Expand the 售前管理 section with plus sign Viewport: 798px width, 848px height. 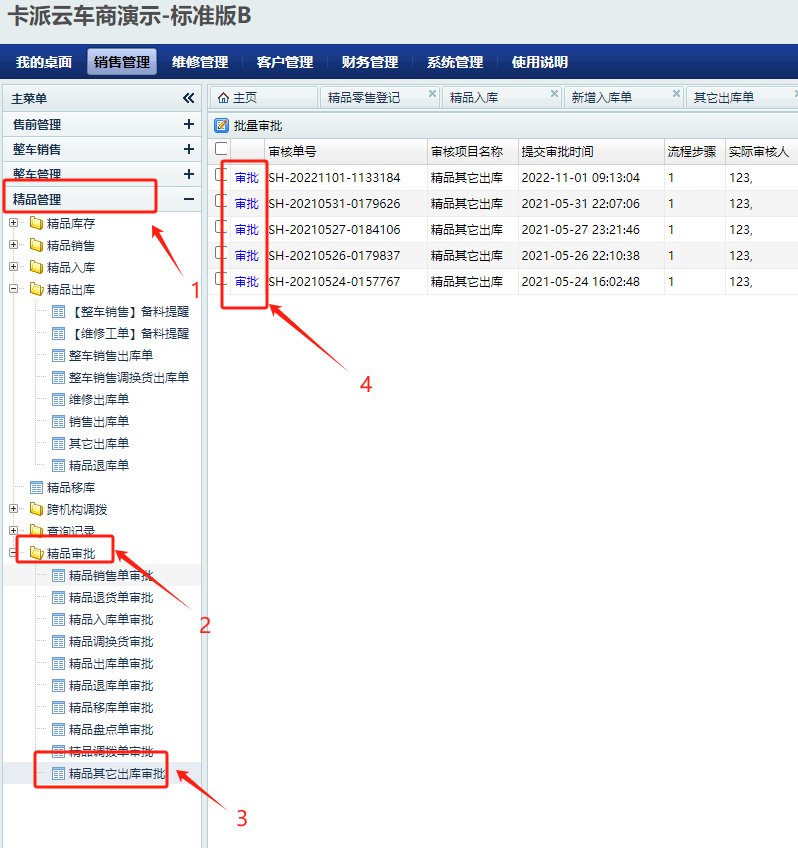188,125
